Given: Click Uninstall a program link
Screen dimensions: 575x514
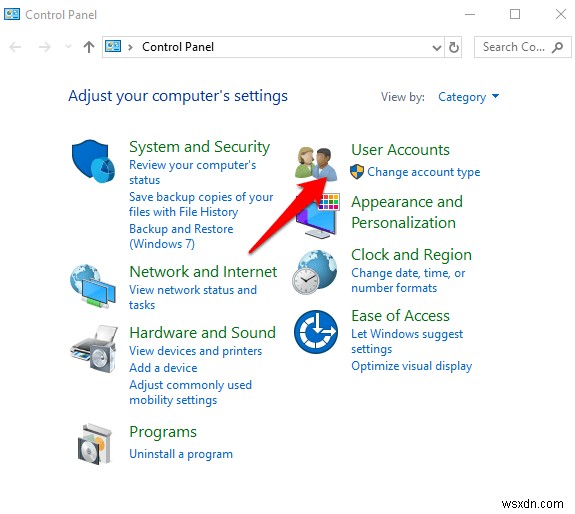Looking at the screenshot, I should pos(181,454).
